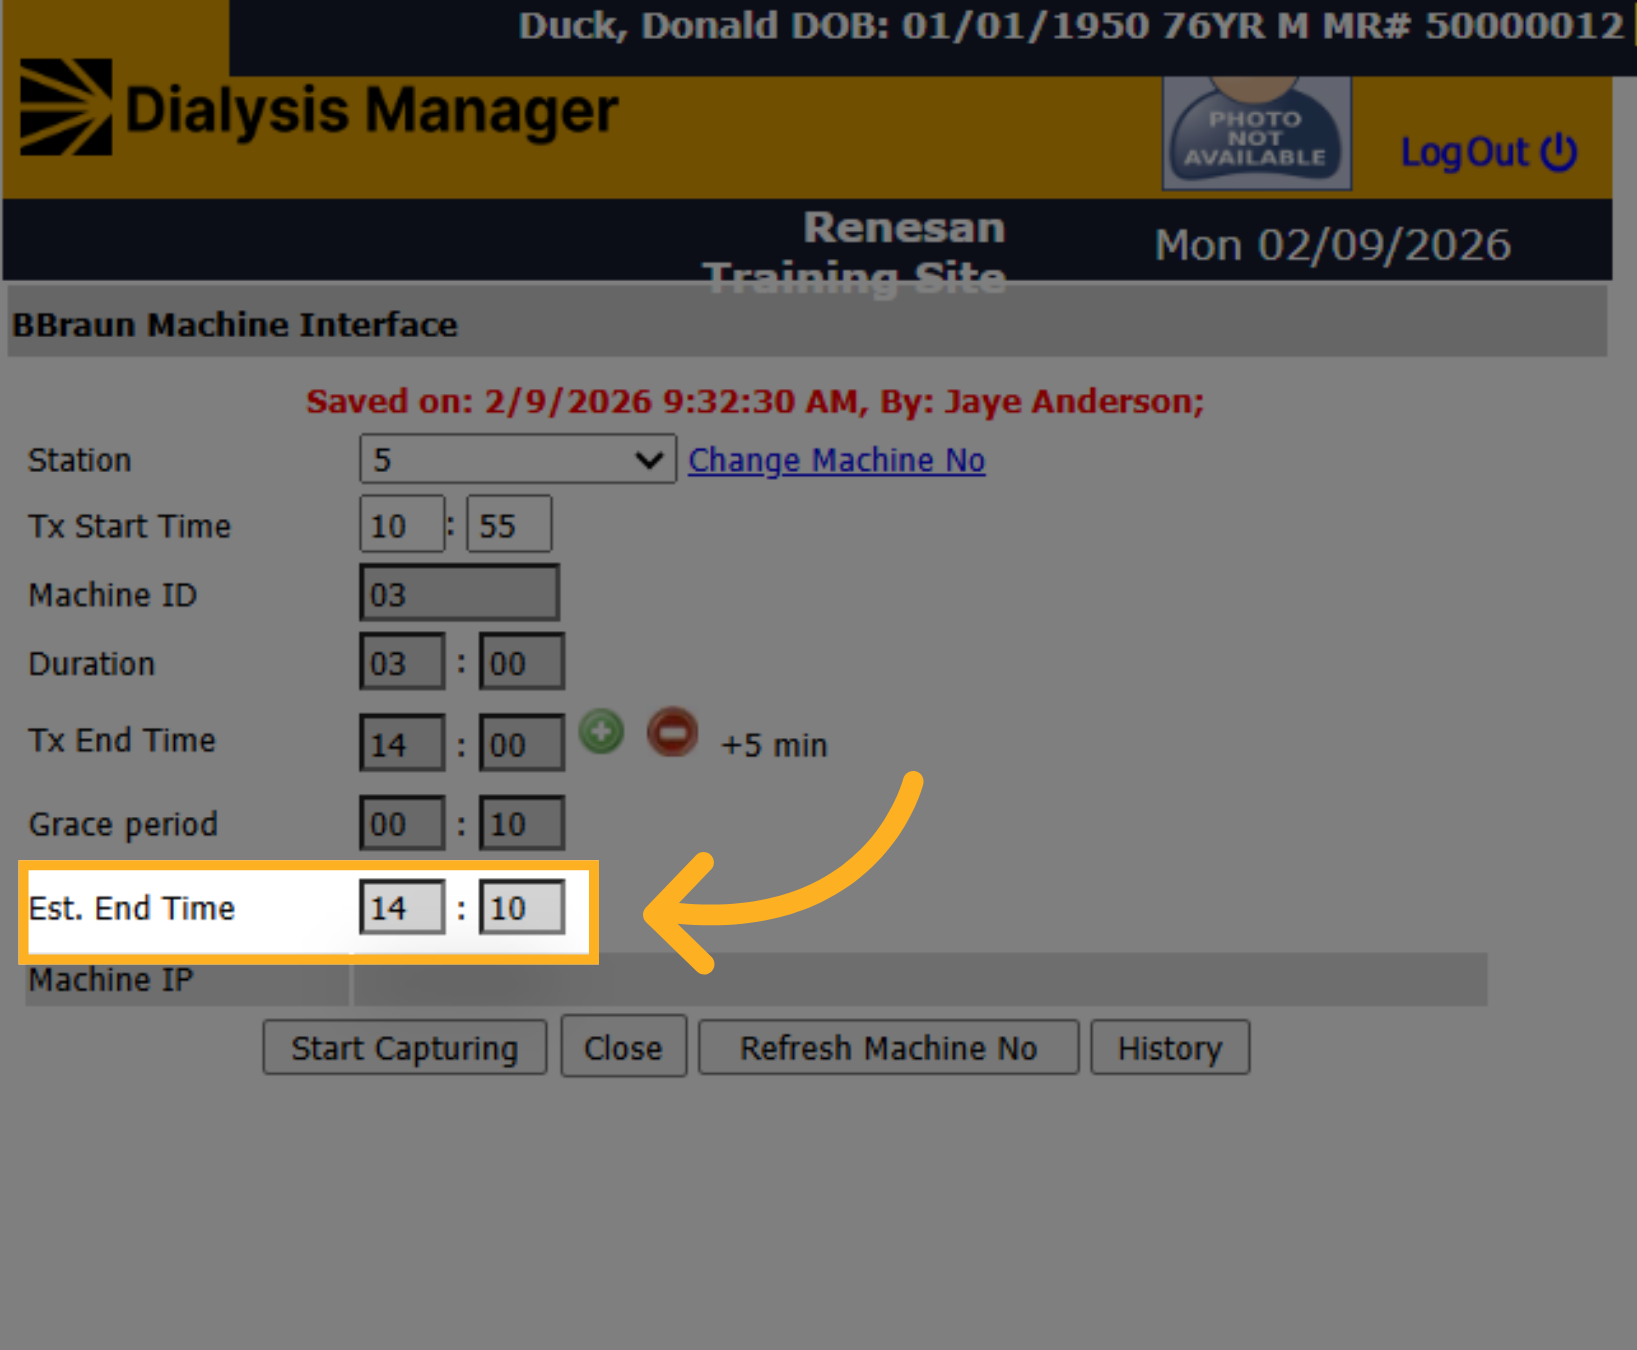Click the +5 min label

coord(774,745)
